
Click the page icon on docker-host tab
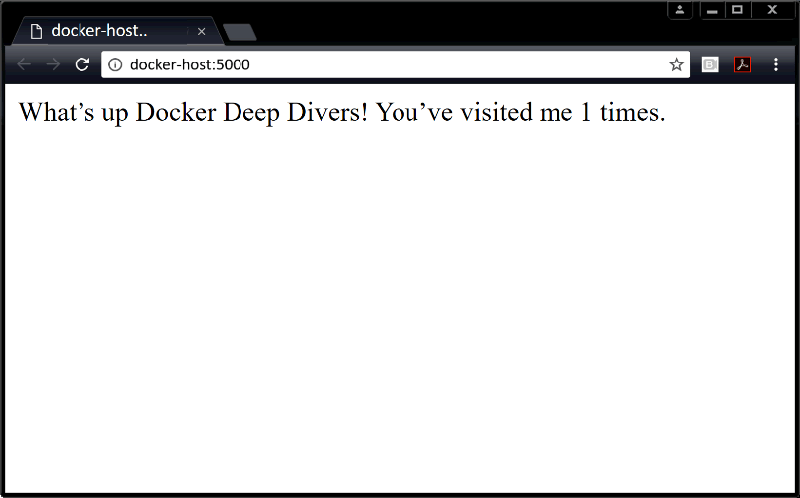tap(37, 32)
